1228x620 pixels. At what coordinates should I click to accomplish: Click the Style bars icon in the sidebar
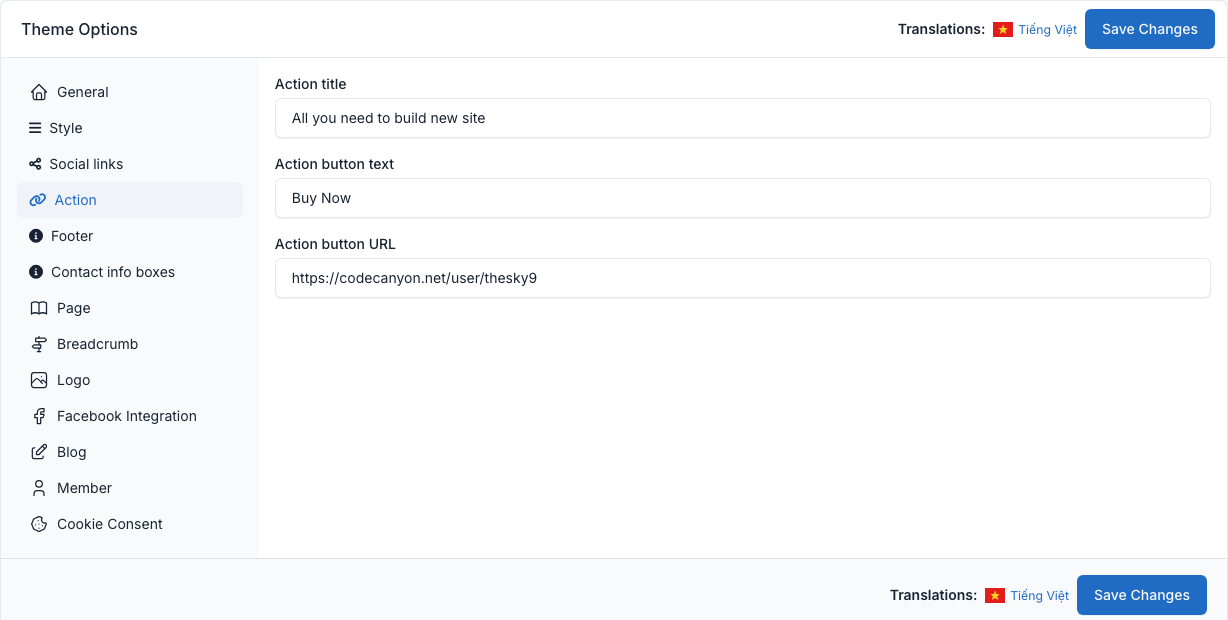tap(35, 128)
